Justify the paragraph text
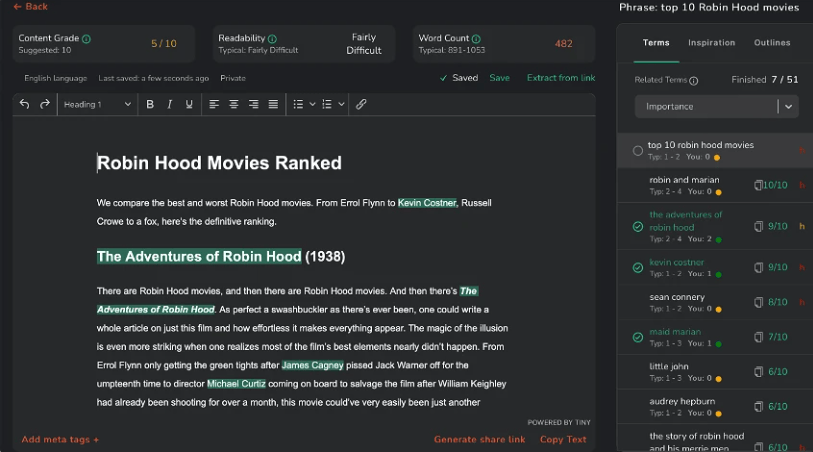 pos(273,104)
